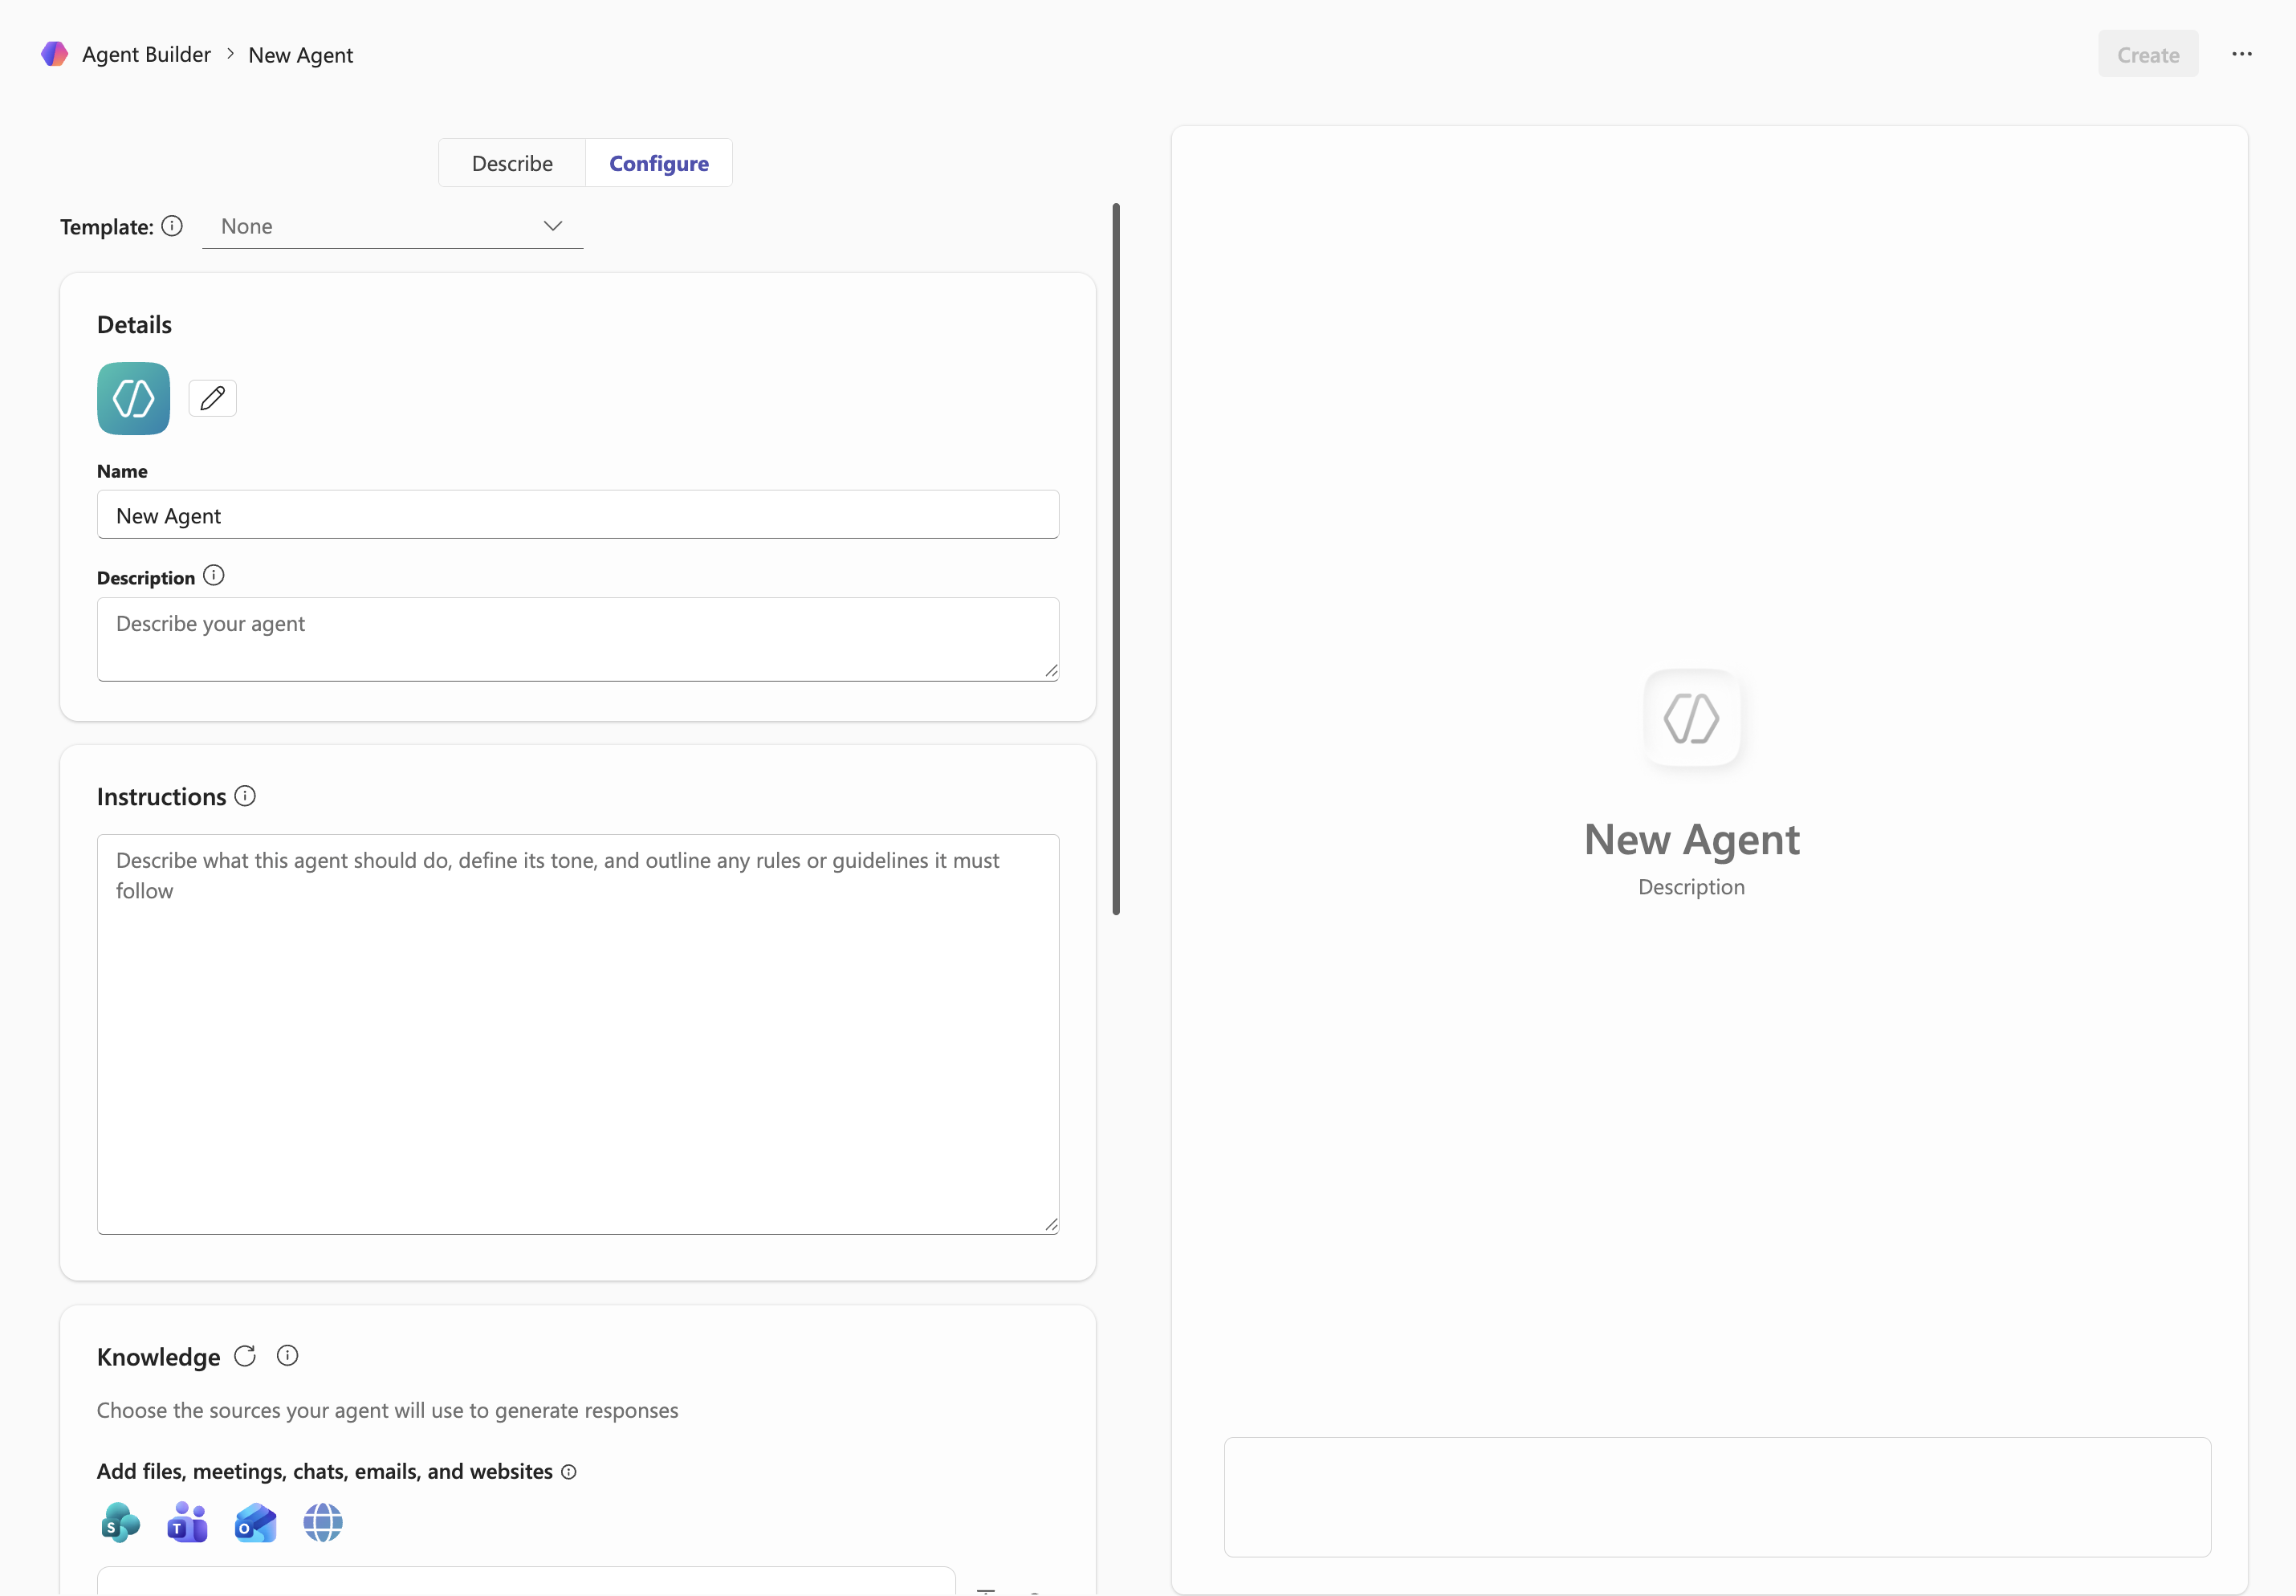Click the Copilot logo in the breadcrumb

(x=54, y=54)
